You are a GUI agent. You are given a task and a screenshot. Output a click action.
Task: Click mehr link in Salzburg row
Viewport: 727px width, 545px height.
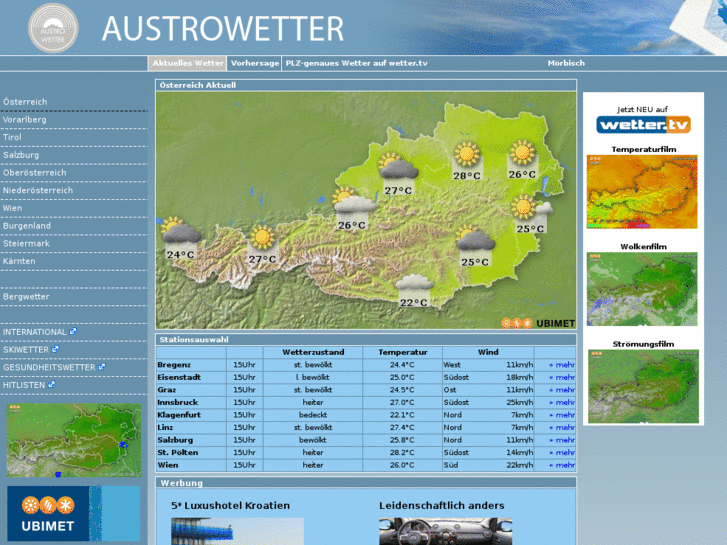(x=562, y=440)
